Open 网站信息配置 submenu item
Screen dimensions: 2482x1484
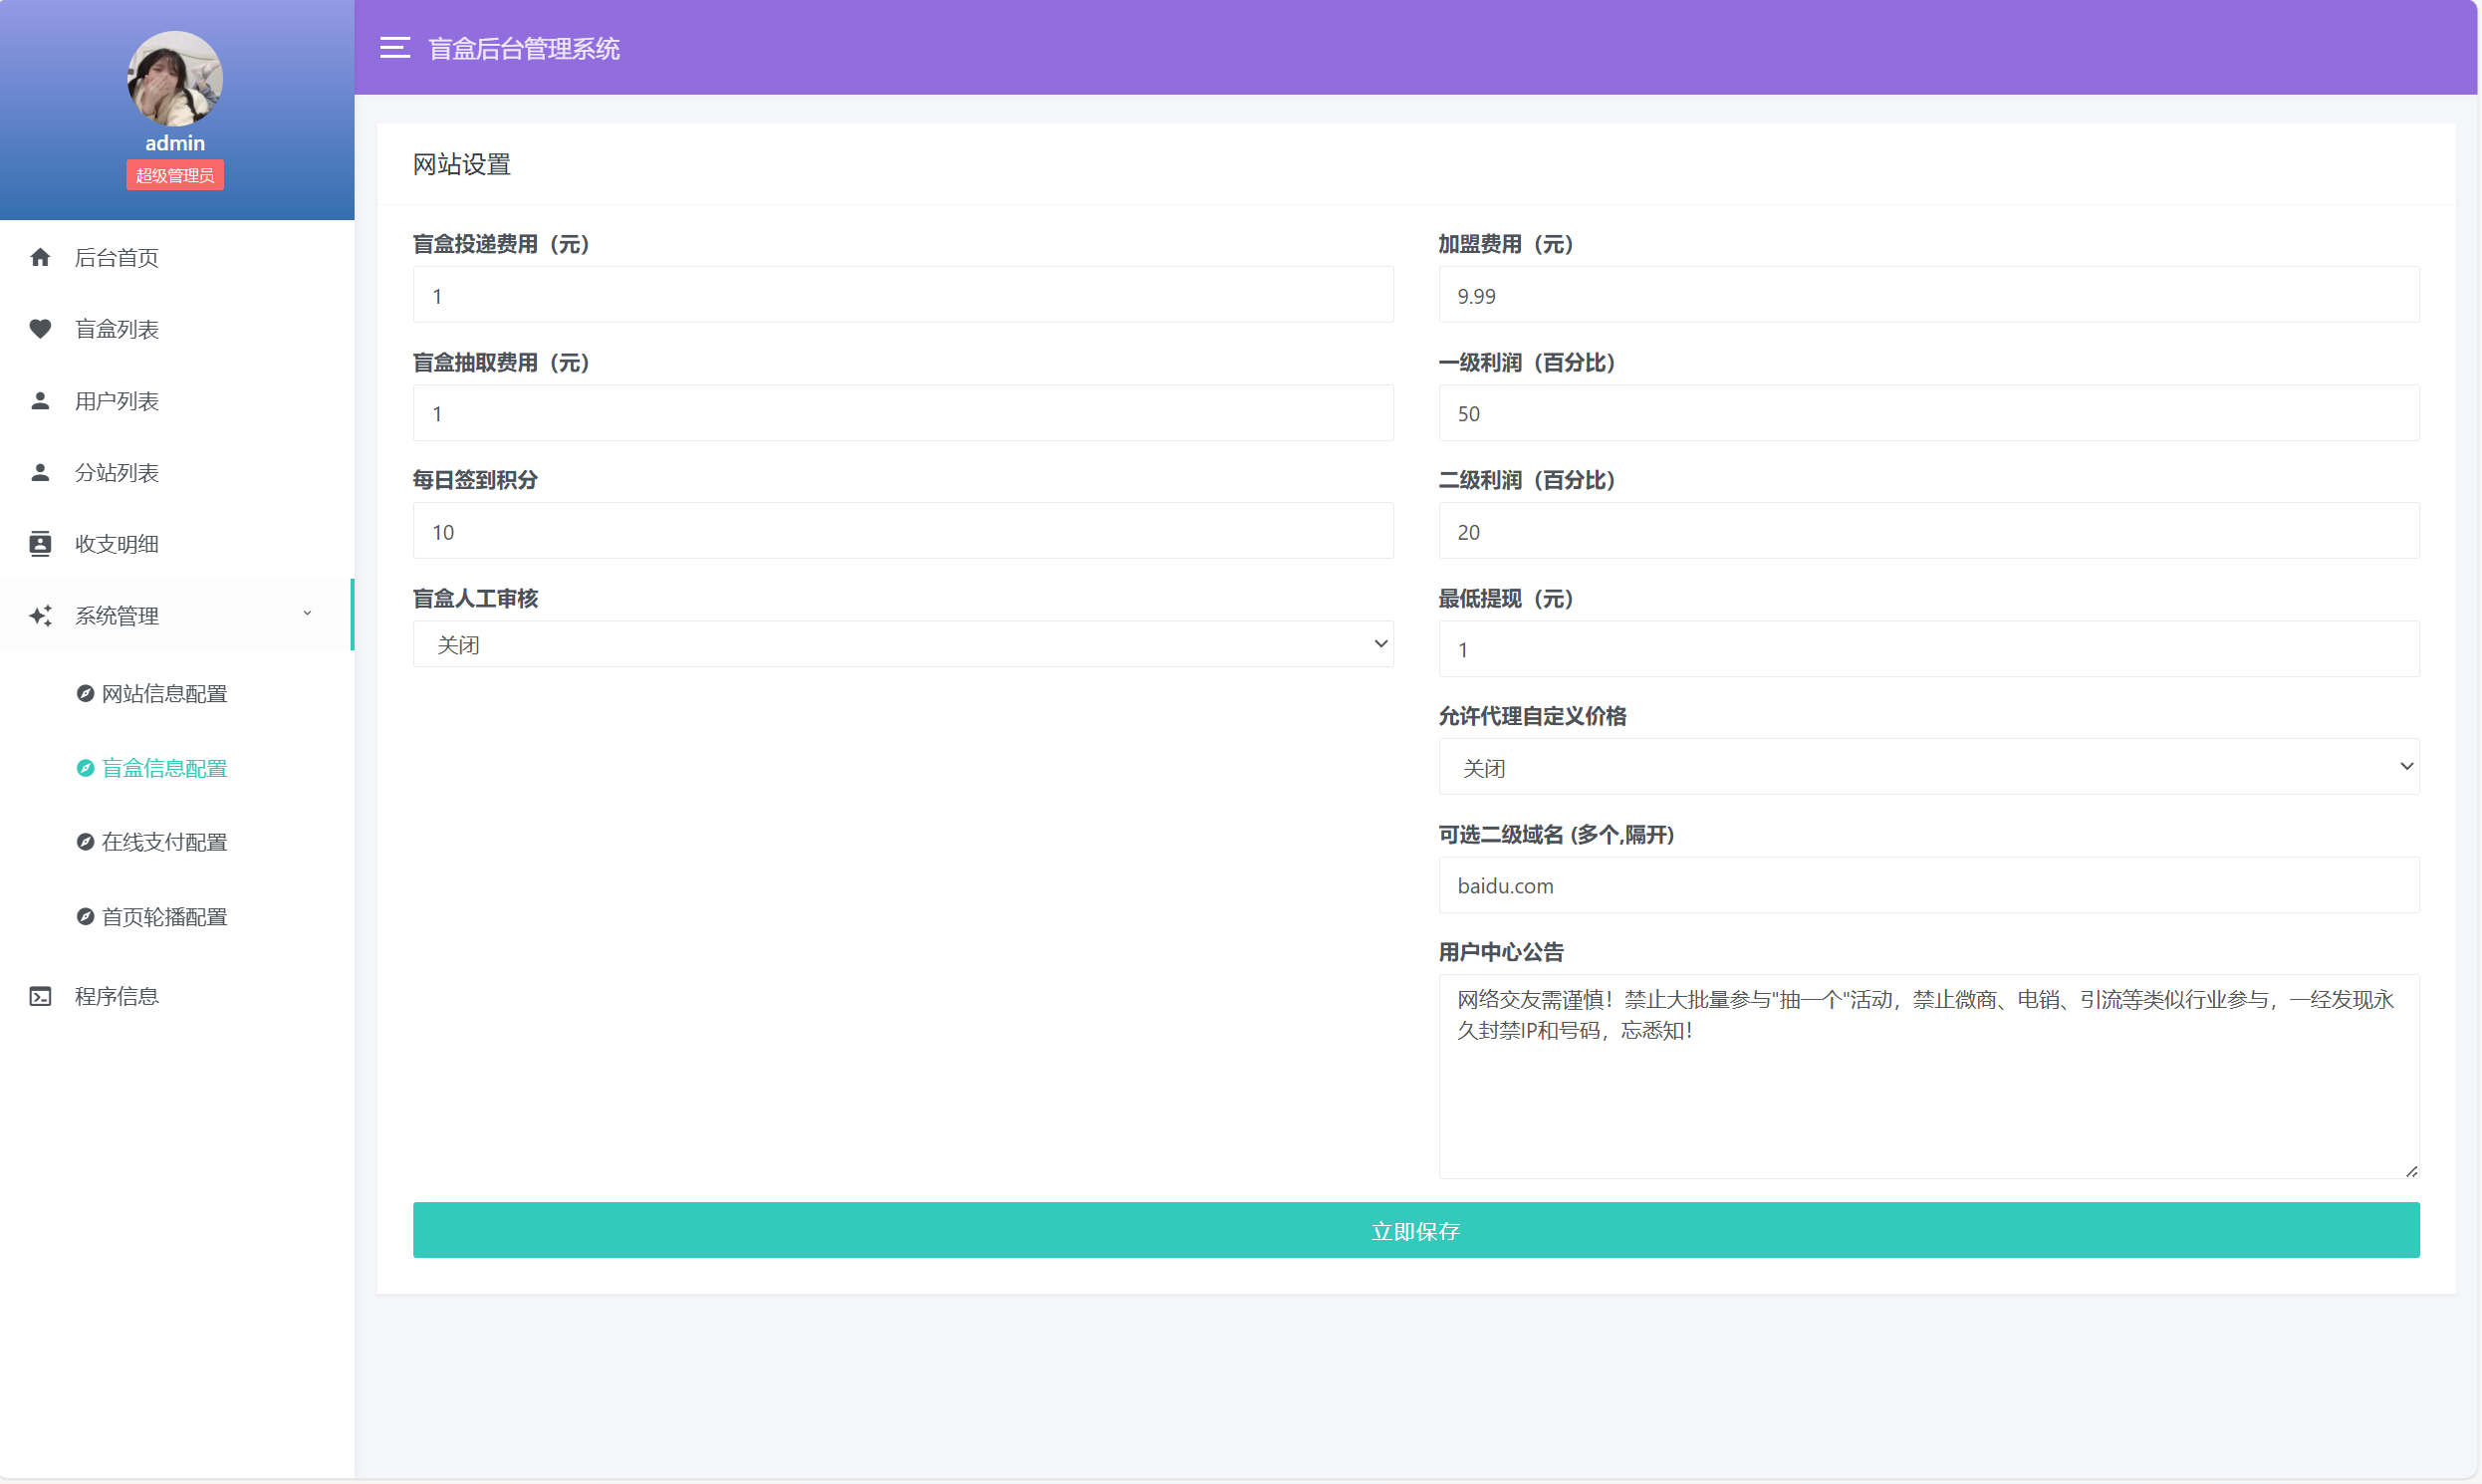click(x=164, y=693)
